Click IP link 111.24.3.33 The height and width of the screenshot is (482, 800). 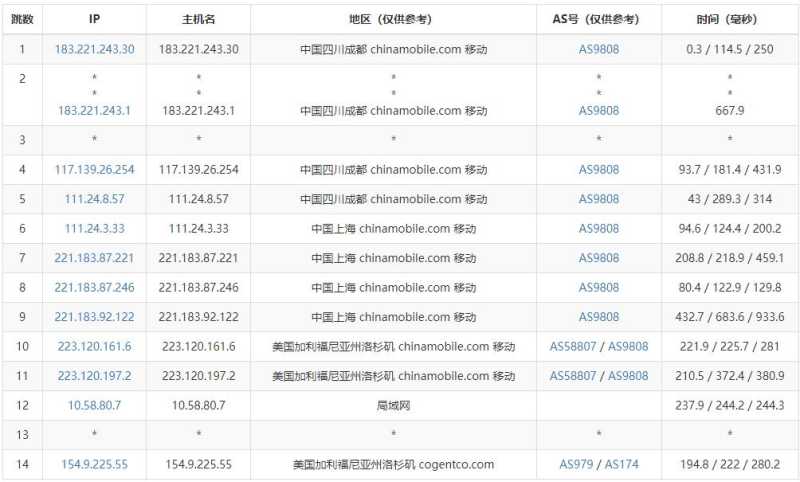pyautogui.click(x=94, y=229)
